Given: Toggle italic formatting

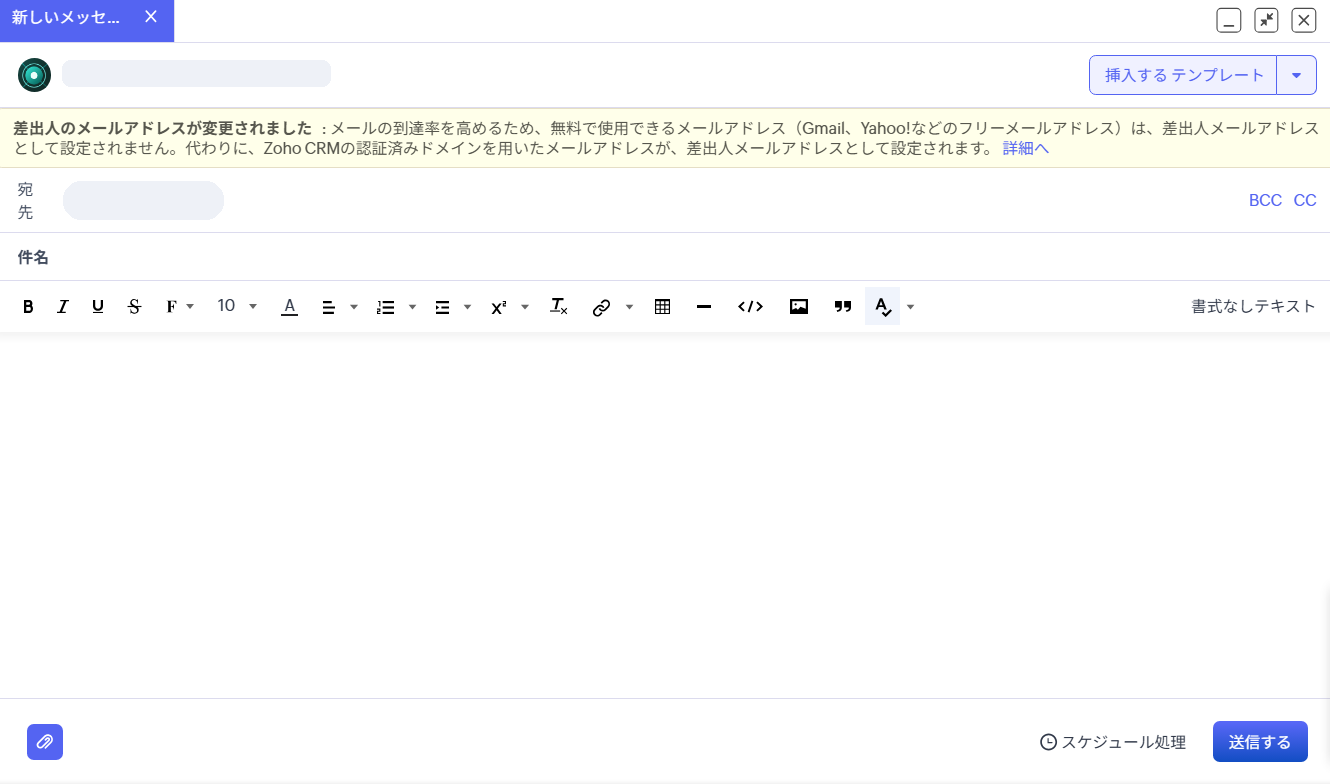Looking at the screenshot, I should pyautogui.click(x=63, y=307).
